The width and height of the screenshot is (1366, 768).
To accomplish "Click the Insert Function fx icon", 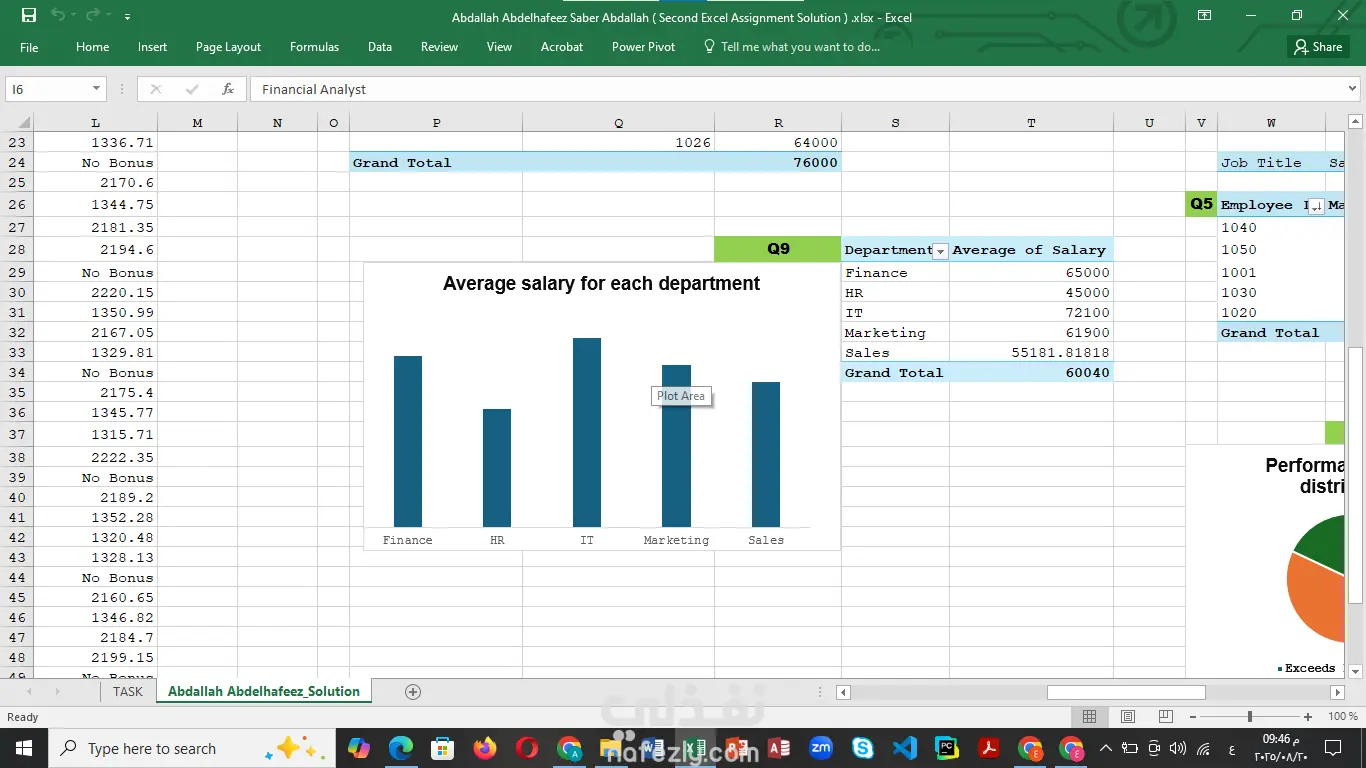I will pyautogui.click(x=228, y=89).
